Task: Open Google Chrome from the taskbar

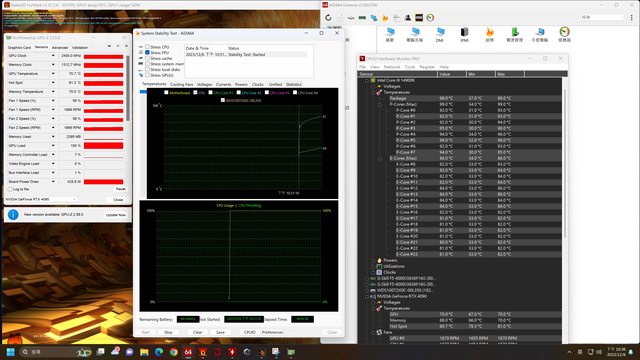Action: 173,352
